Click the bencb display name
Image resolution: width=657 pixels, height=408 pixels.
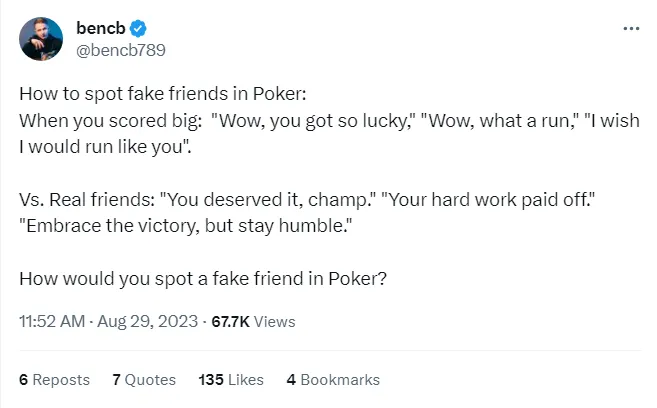98,30
